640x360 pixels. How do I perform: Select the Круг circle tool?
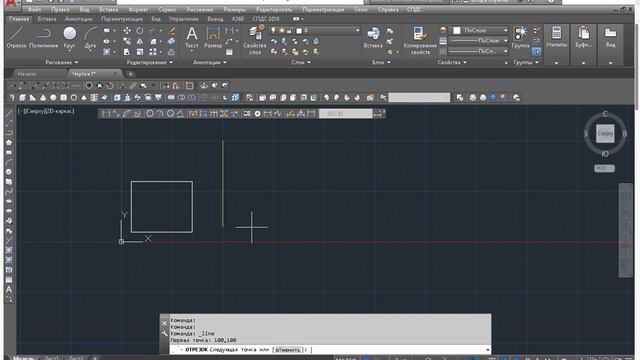tap(69, 38)
